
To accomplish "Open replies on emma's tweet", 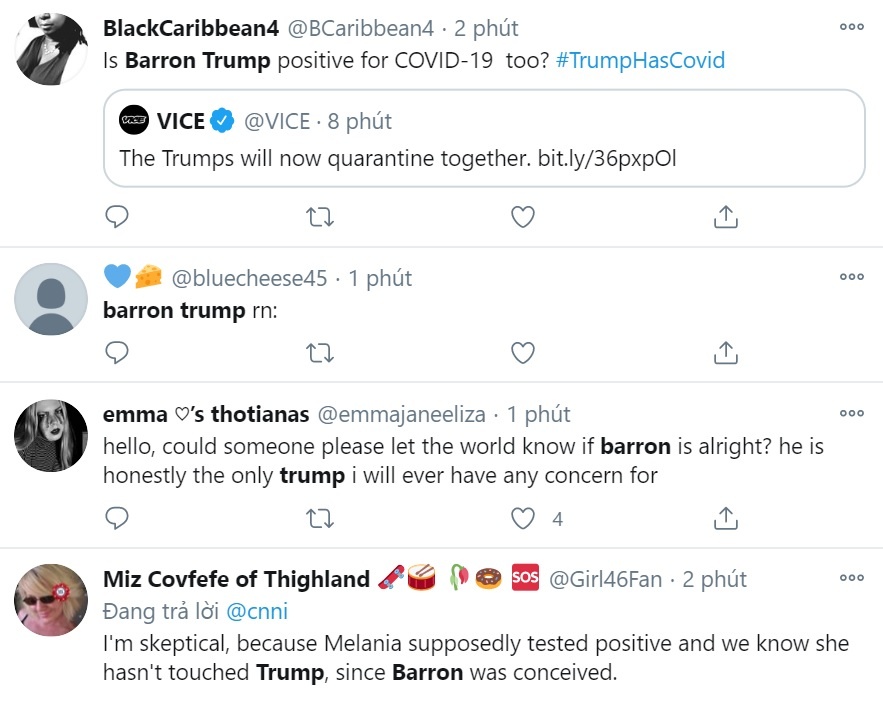I will (117, 518).
